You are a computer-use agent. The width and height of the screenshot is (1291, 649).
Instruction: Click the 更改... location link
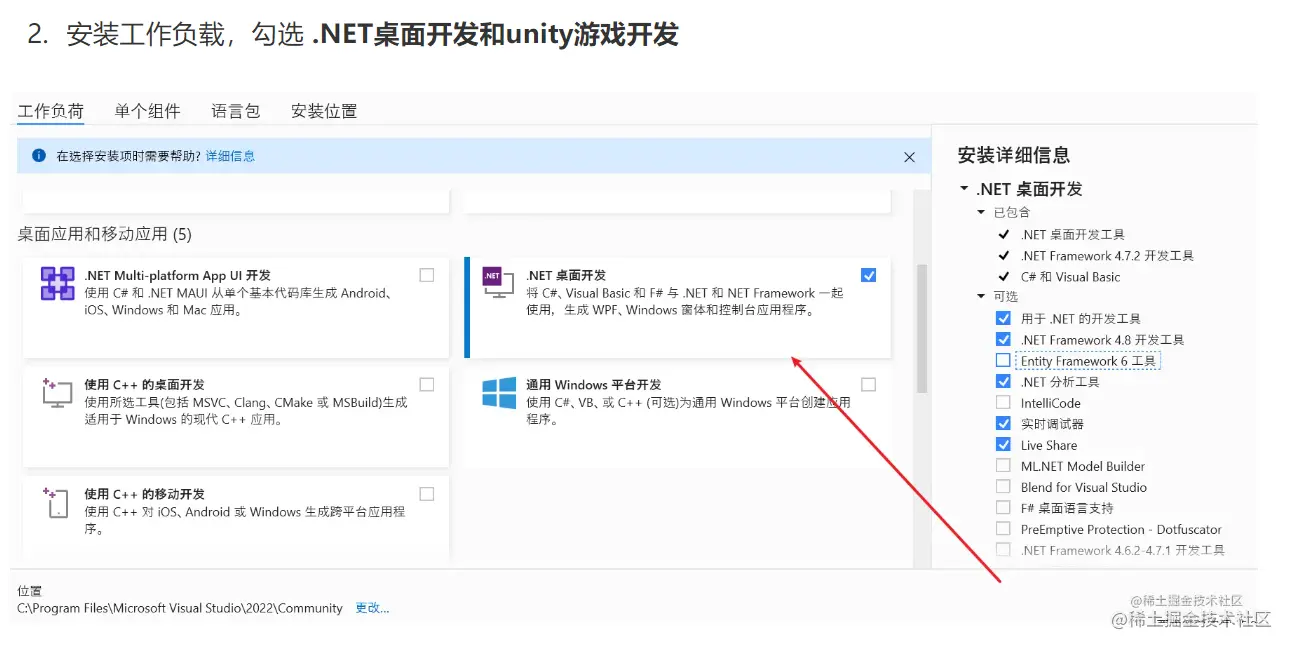[372, 608]
